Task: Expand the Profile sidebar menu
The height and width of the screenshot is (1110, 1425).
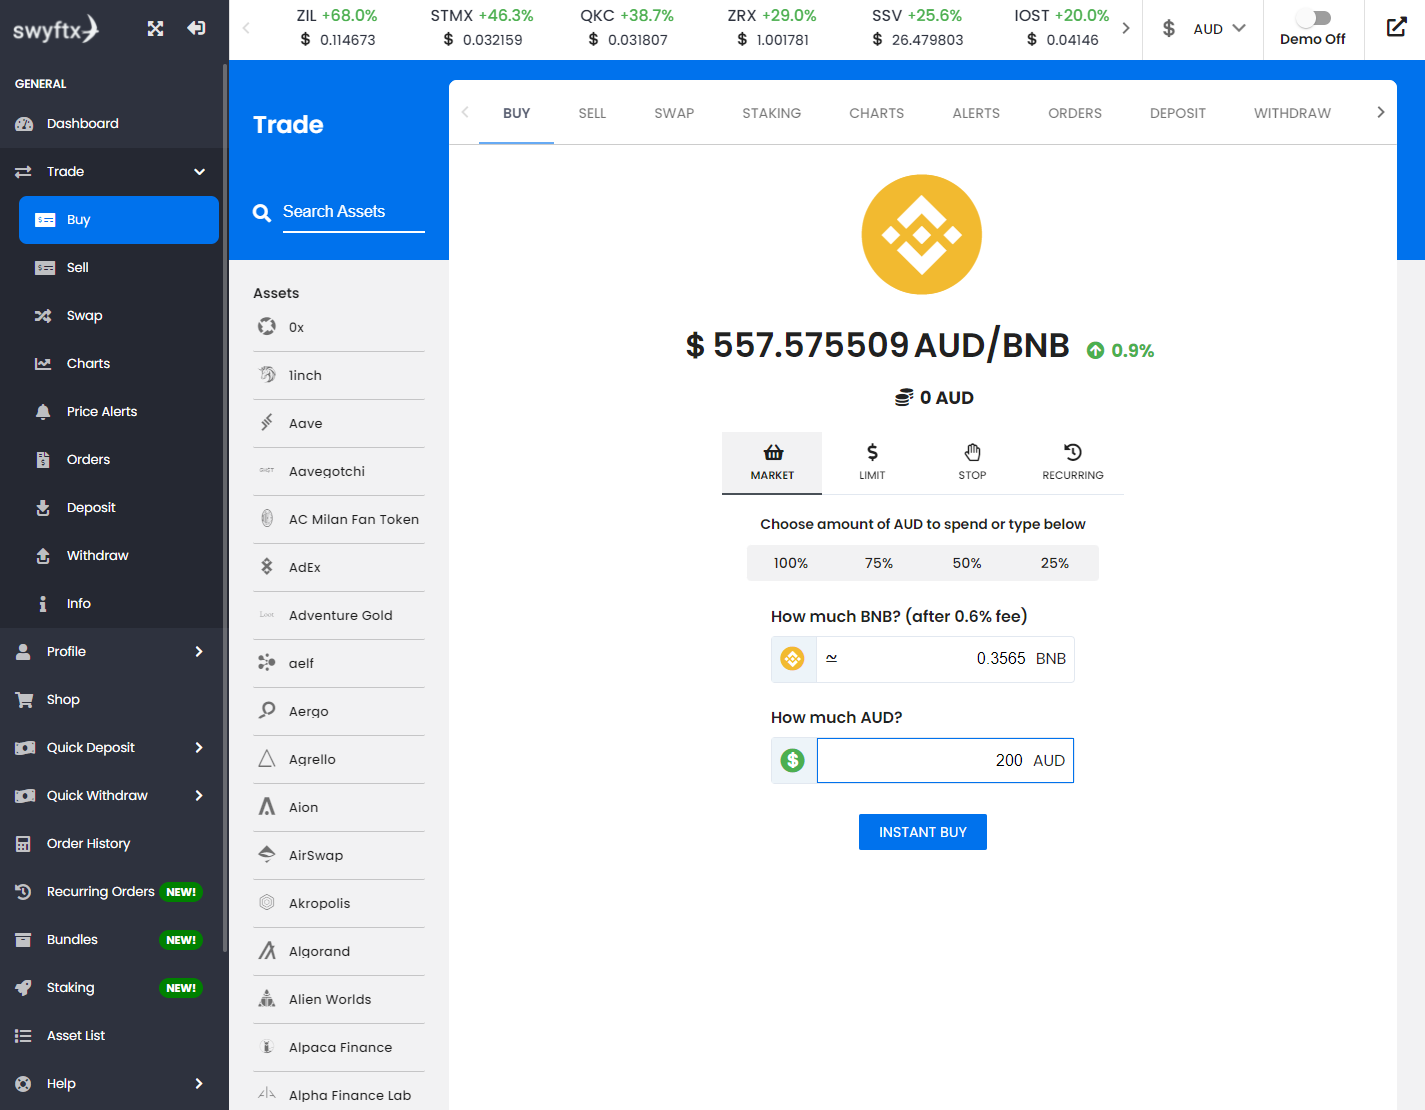Action: pyautogui.click(x=199, y=652)
